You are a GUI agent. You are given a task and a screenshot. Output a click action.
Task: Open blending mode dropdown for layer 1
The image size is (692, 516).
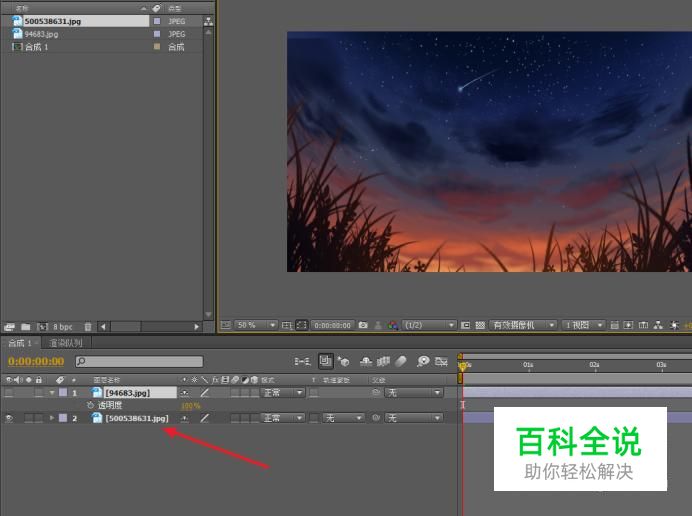[282, 392]
